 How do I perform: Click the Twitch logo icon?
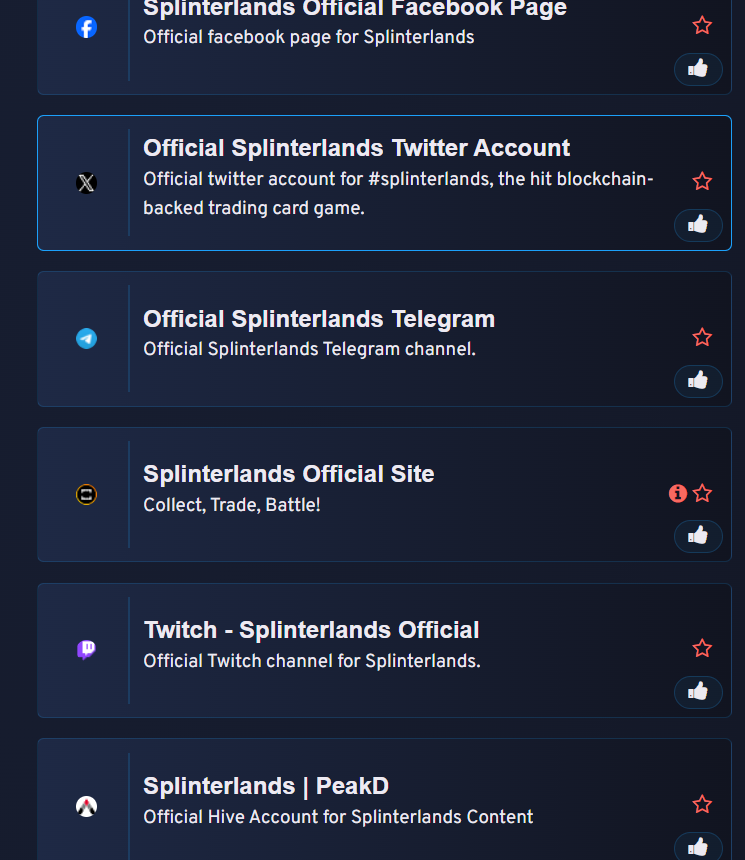click(86, 650)
